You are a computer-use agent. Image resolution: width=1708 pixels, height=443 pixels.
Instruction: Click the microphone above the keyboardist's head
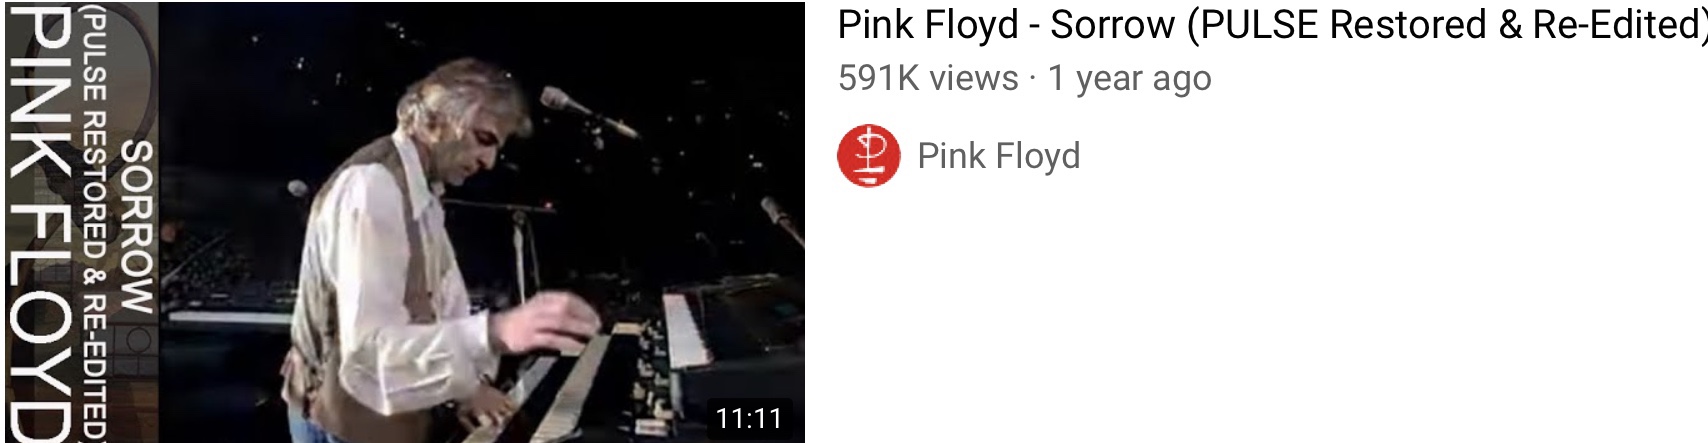587,111
